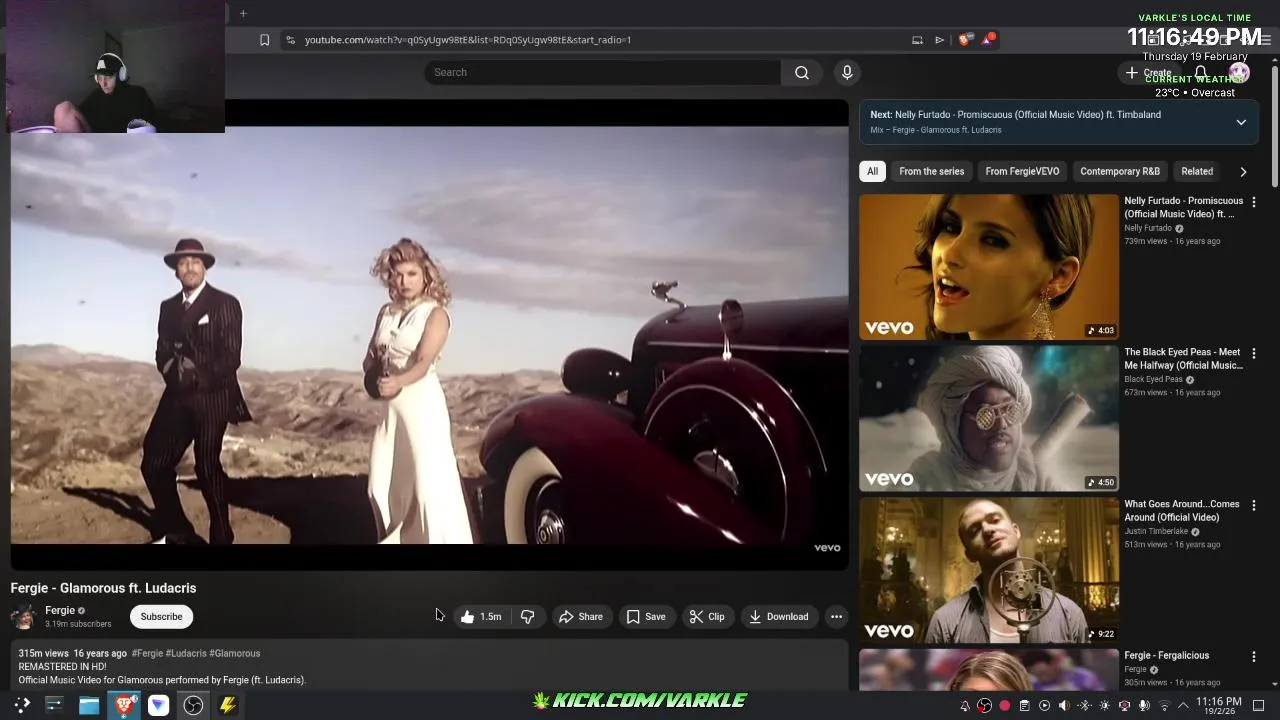Click the Justin Timberlake channel name

click(x=1156, y=532)
